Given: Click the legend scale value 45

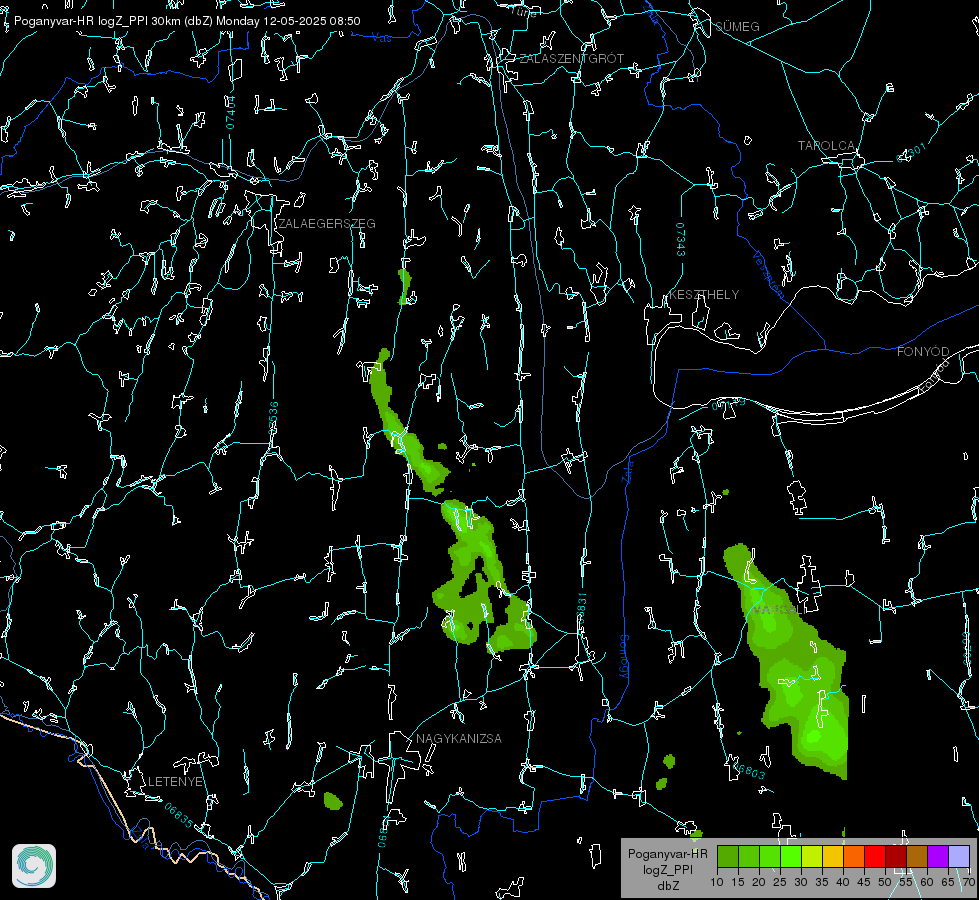Looking at the screenshot, I should click(863, 883).
